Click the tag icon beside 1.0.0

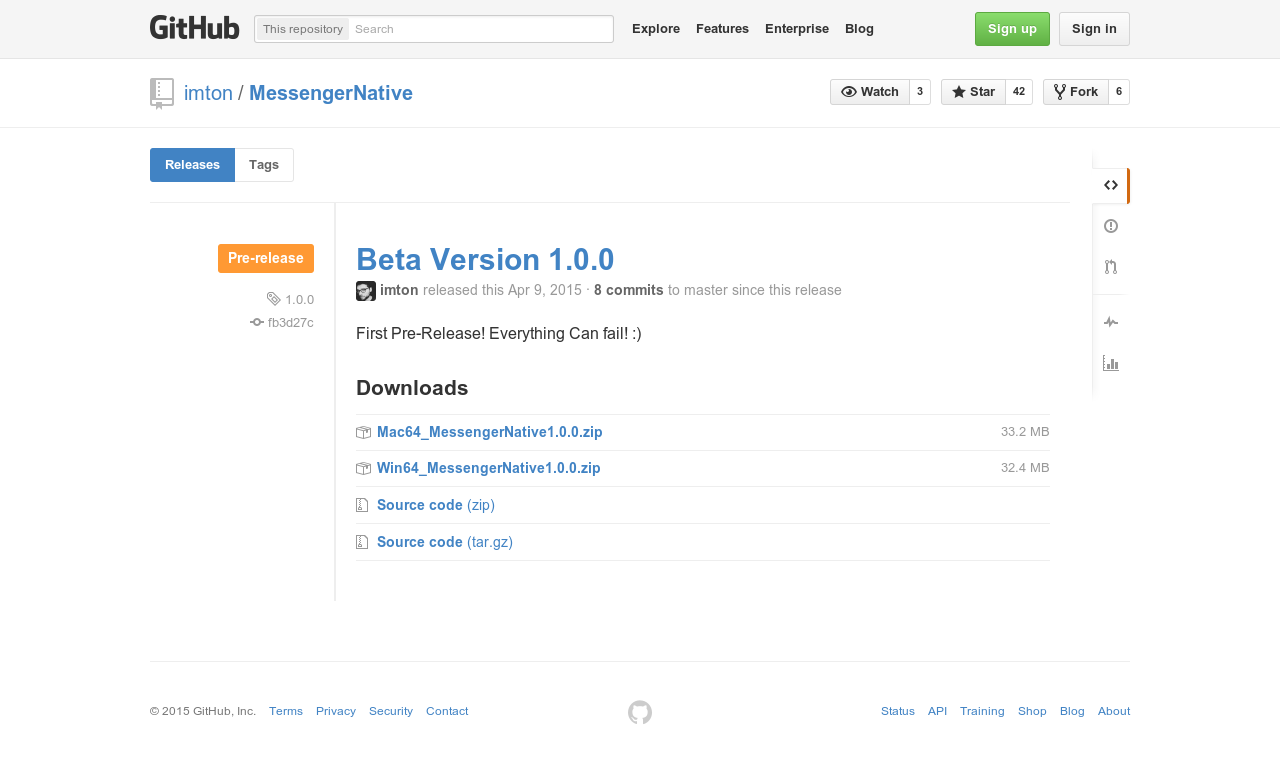point(274,299)
